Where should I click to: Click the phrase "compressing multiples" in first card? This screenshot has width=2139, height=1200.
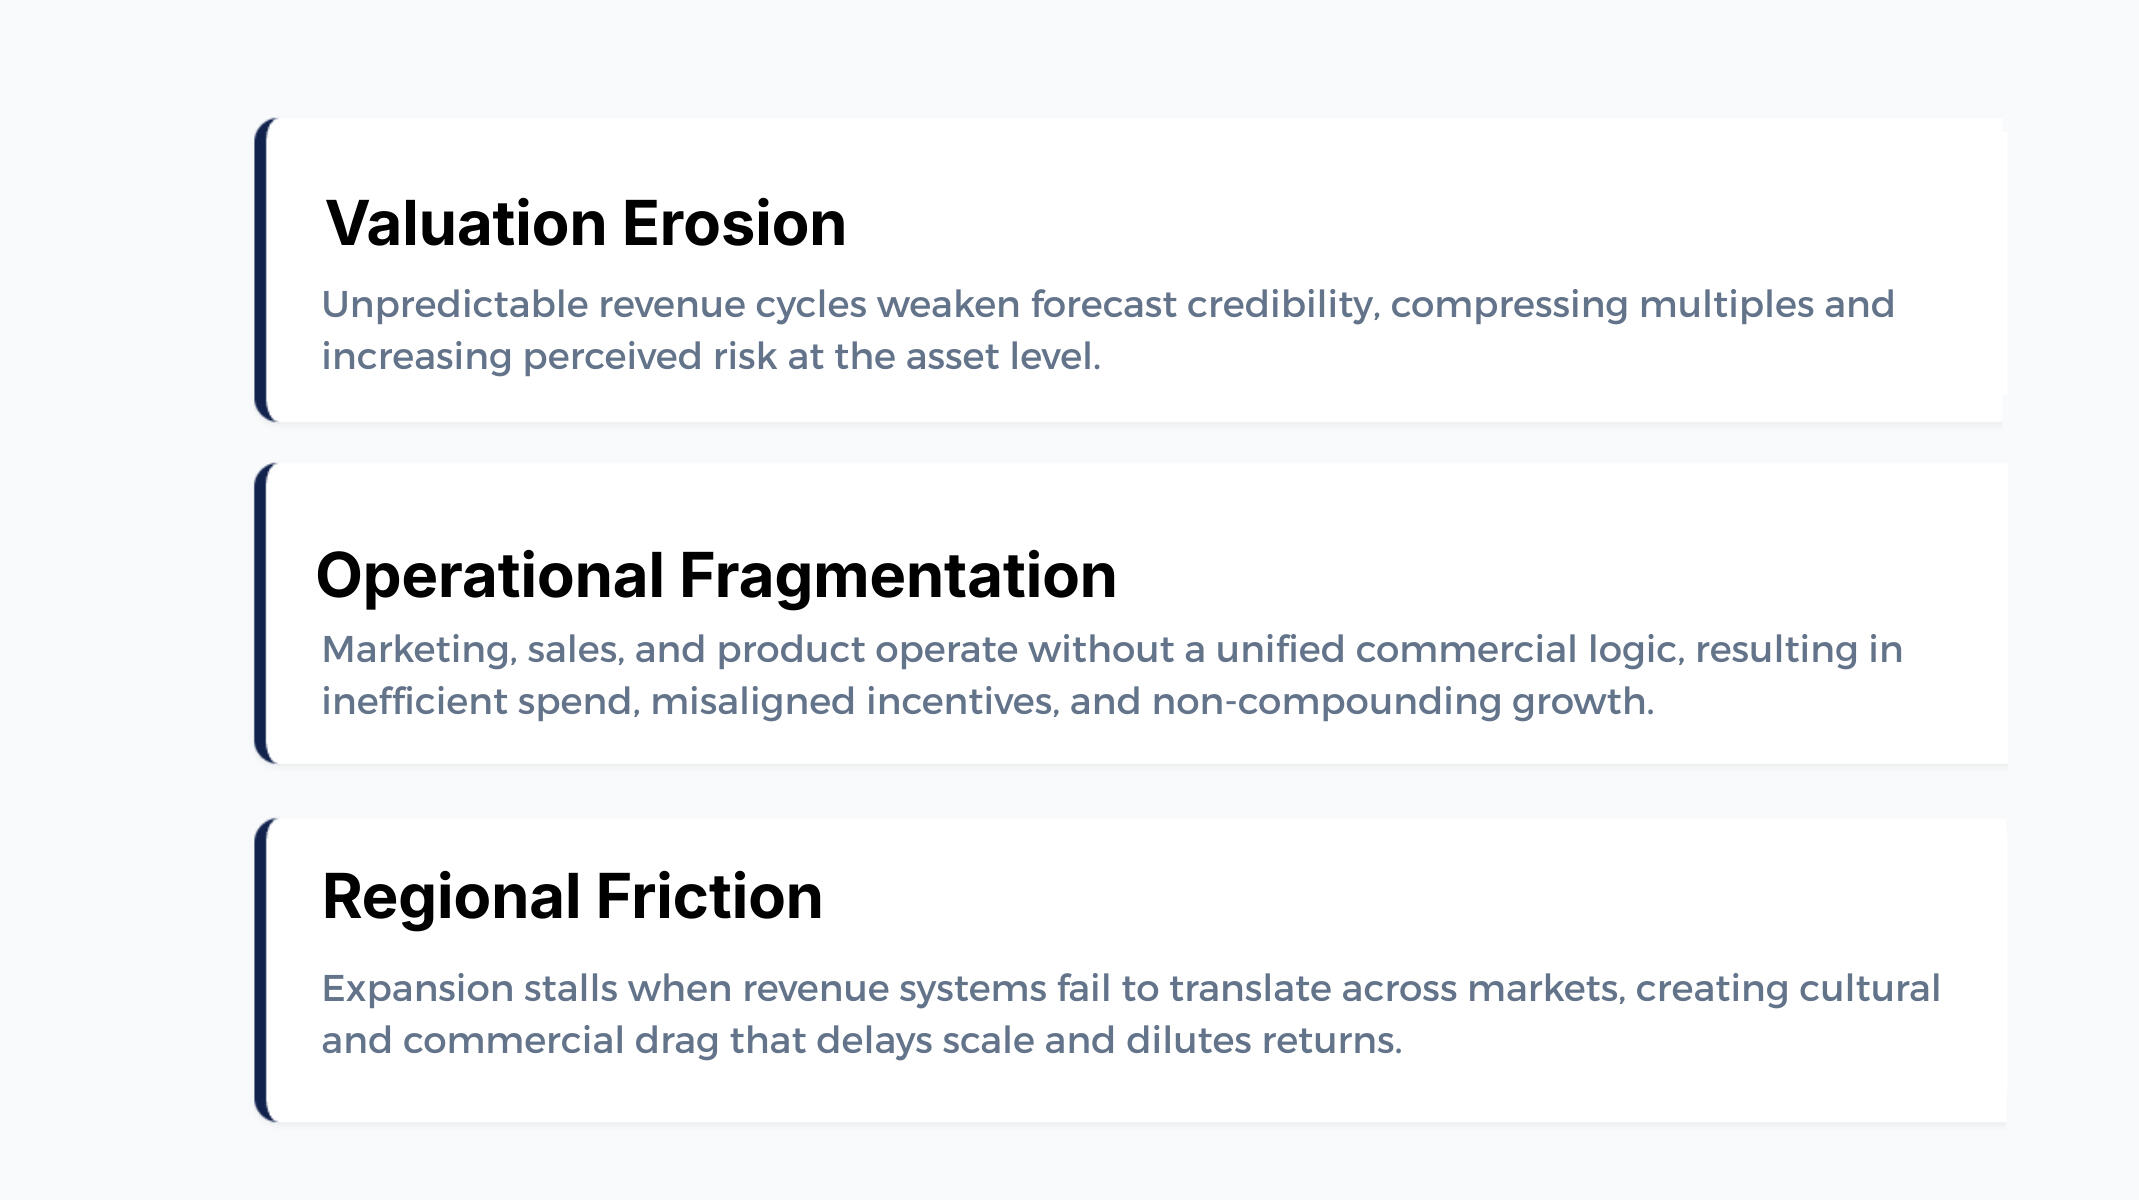[x=1602, y=305]
